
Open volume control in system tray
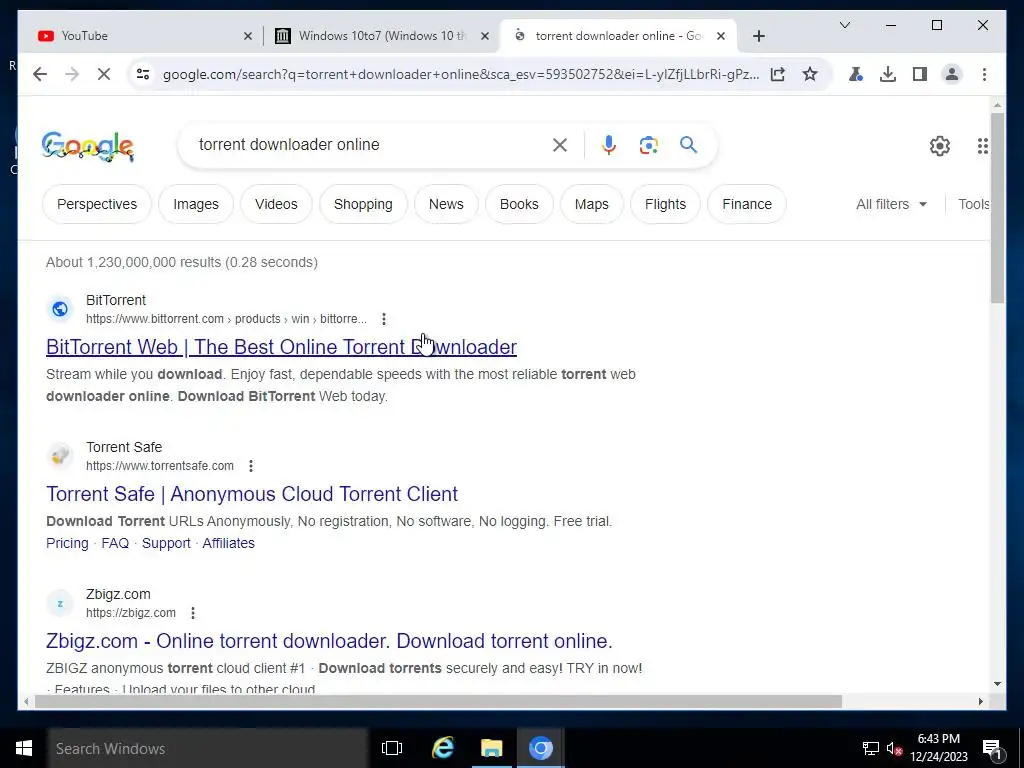pyautogui.click(x=894, y=748)
